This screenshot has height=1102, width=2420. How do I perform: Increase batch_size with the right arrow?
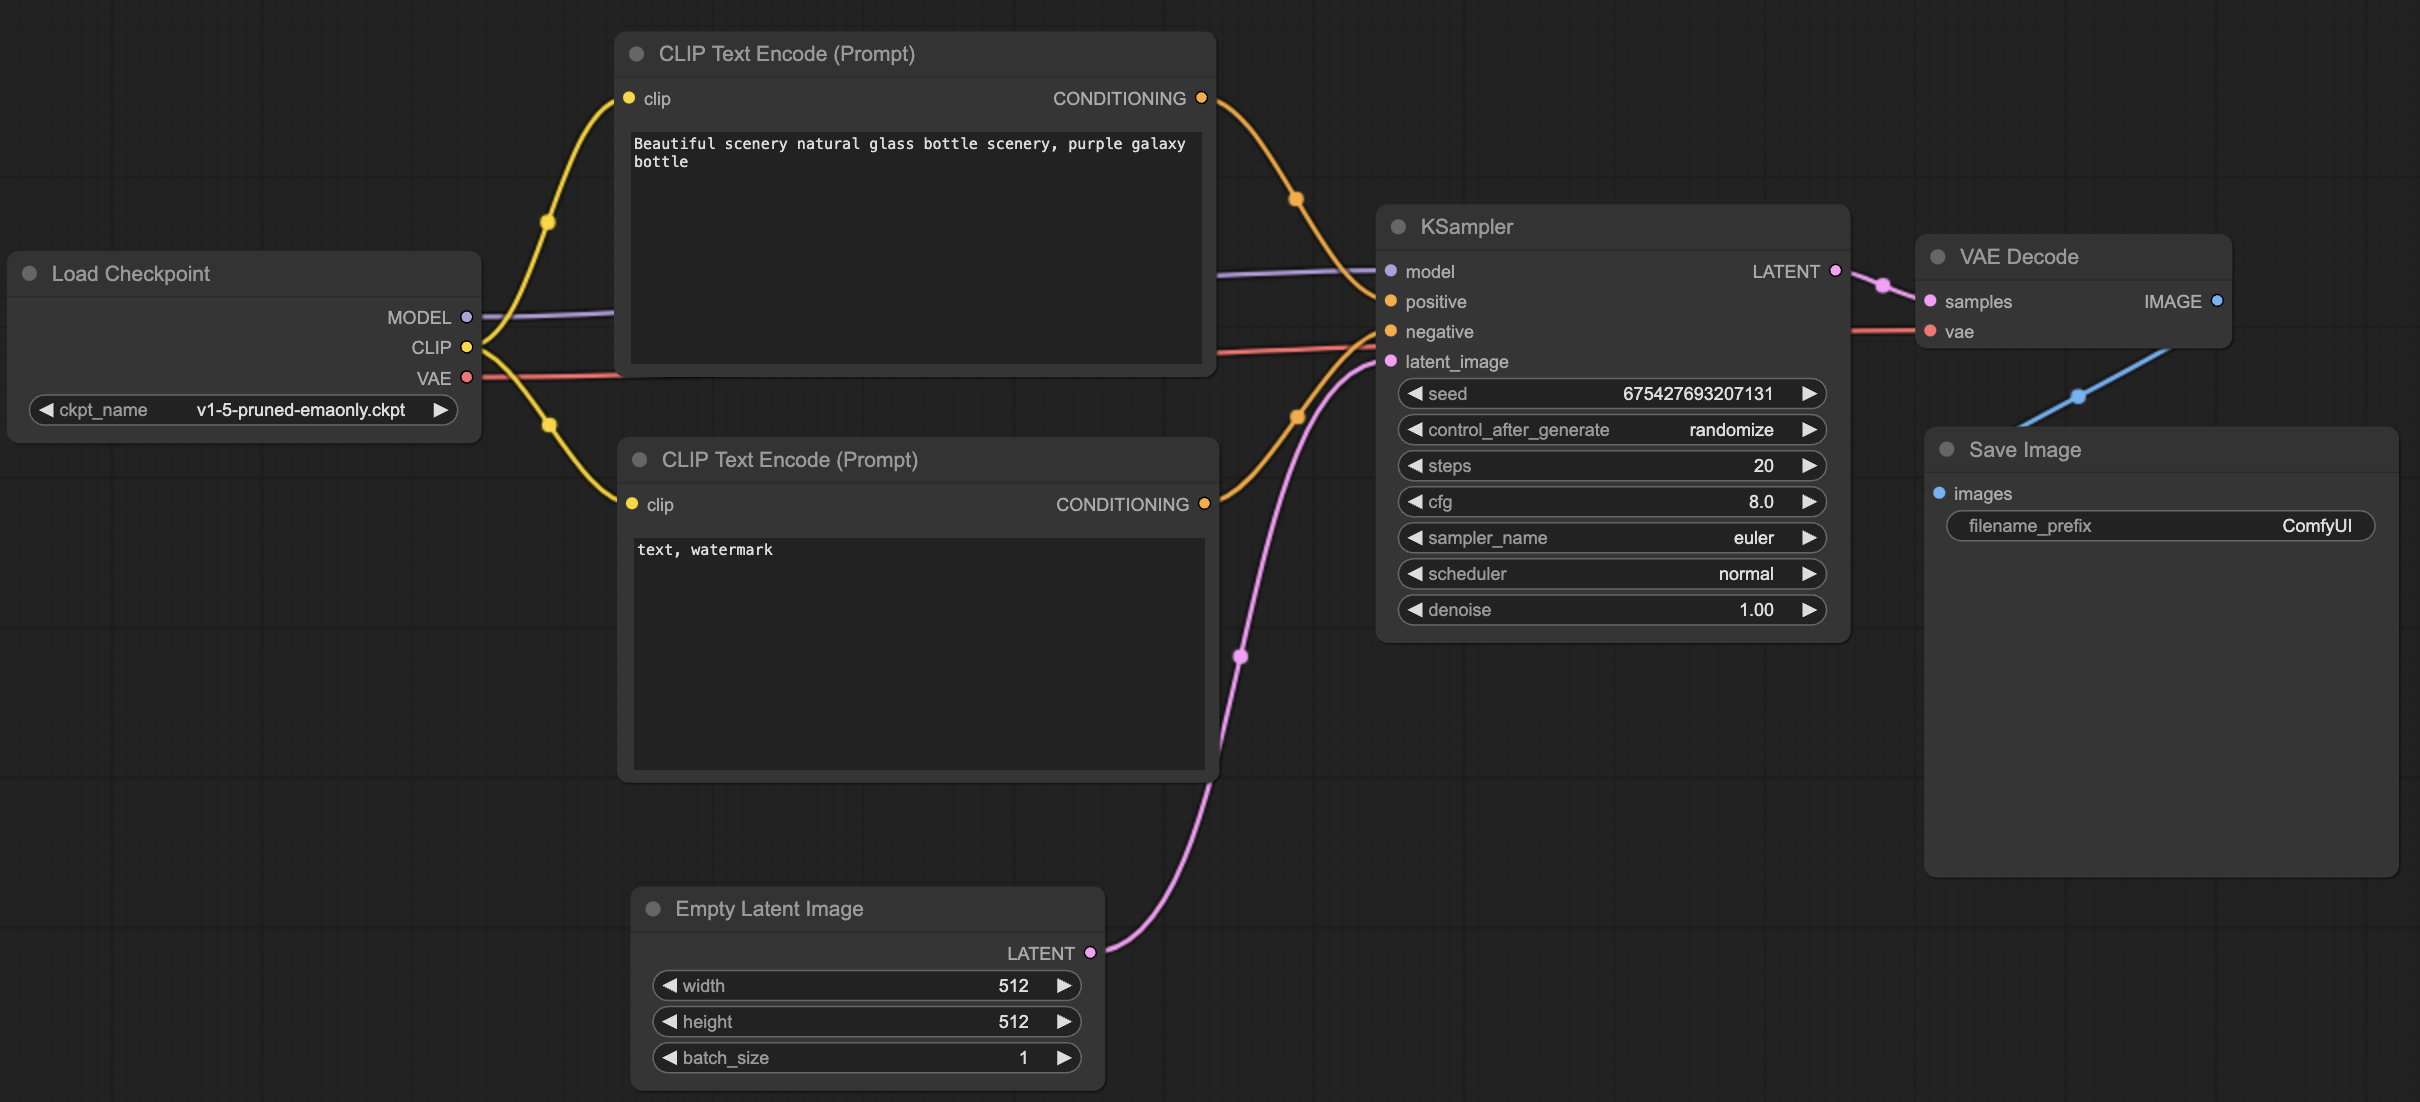pos(1064,1058)
